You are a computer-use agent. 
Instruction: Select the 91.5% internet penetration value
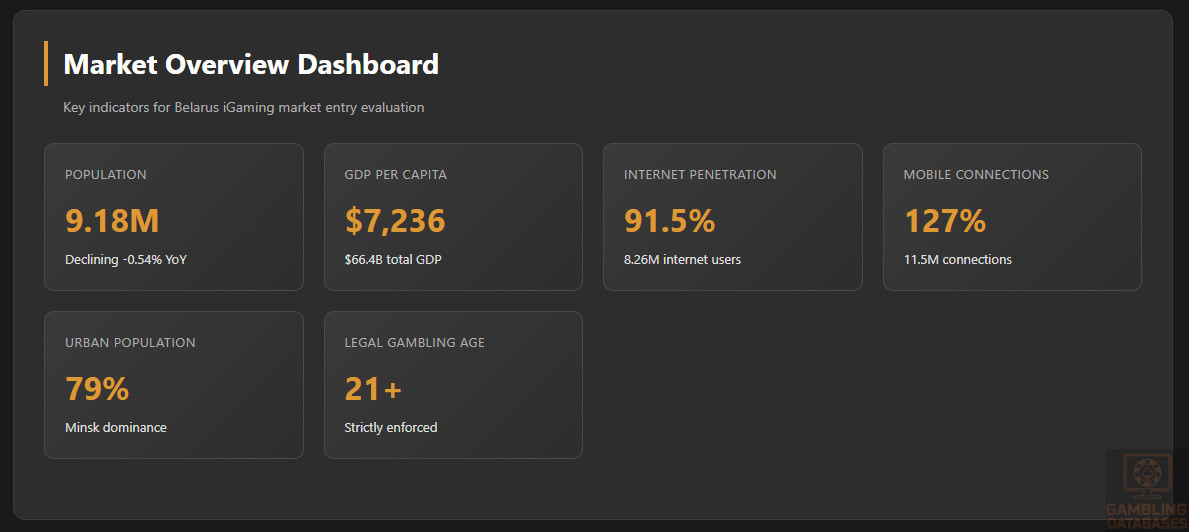click(x=670, y=220)
